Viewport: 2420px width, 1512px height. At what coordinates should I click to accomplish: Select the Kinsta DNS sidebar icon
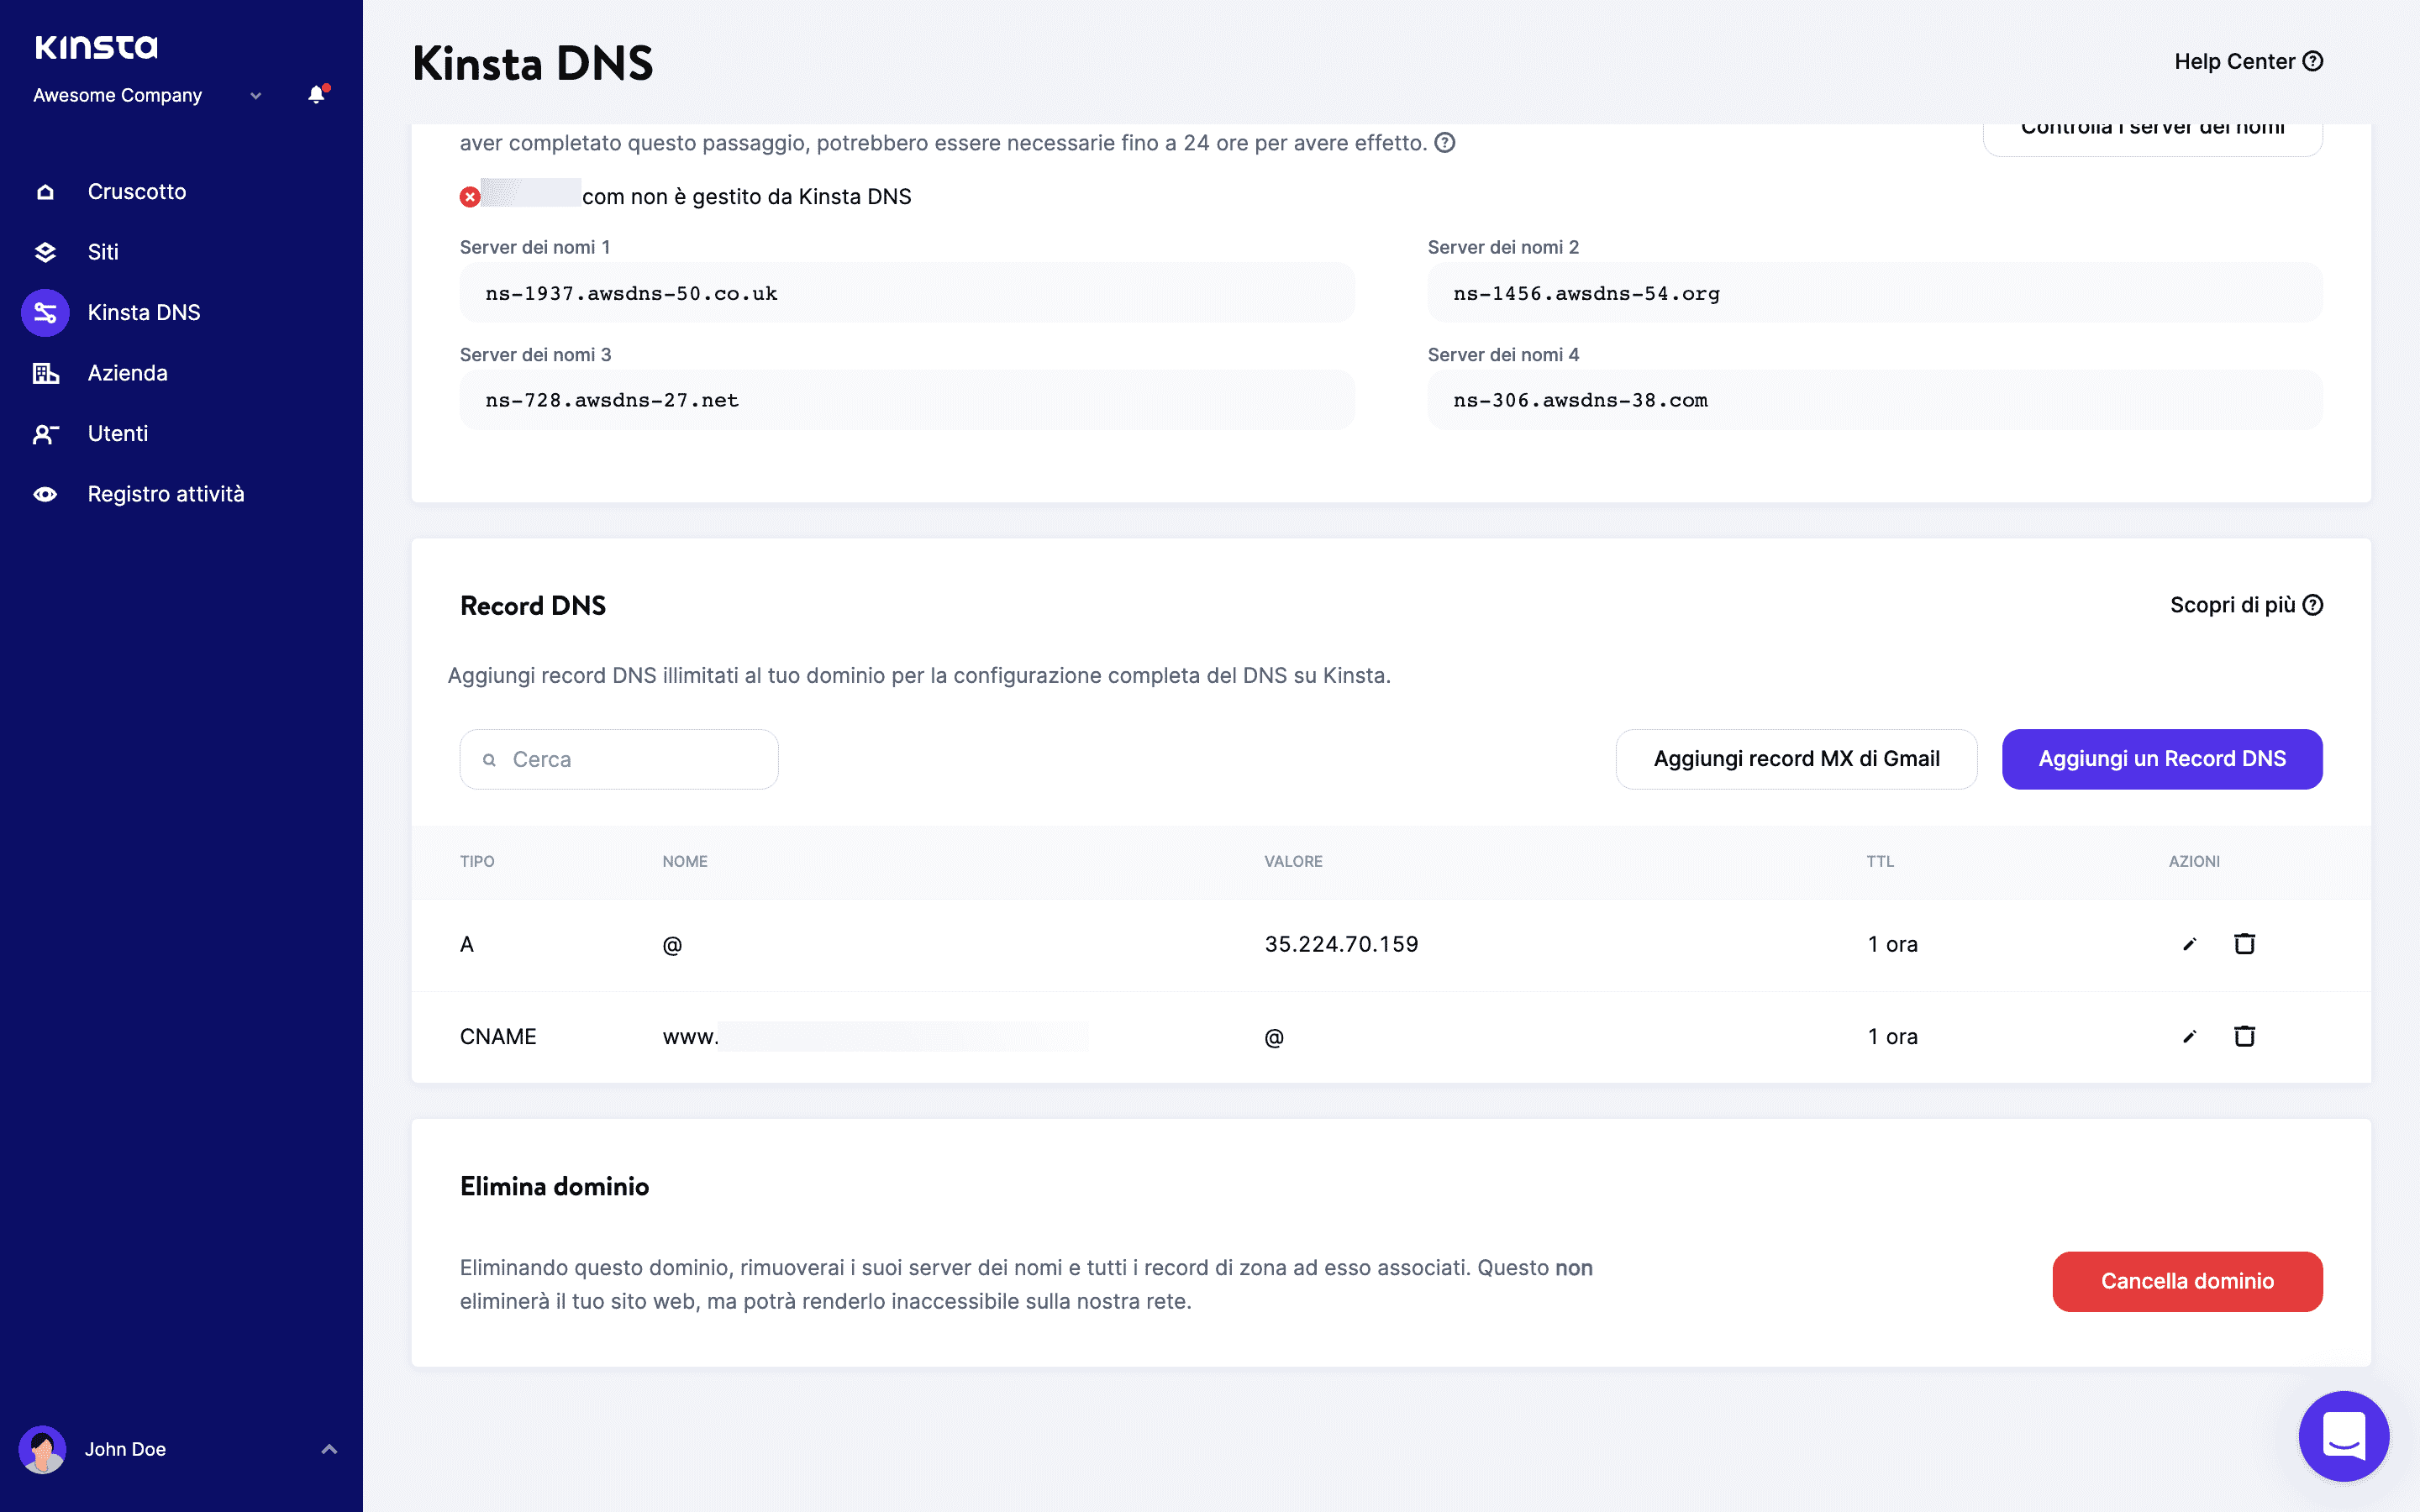click(45, 312)
